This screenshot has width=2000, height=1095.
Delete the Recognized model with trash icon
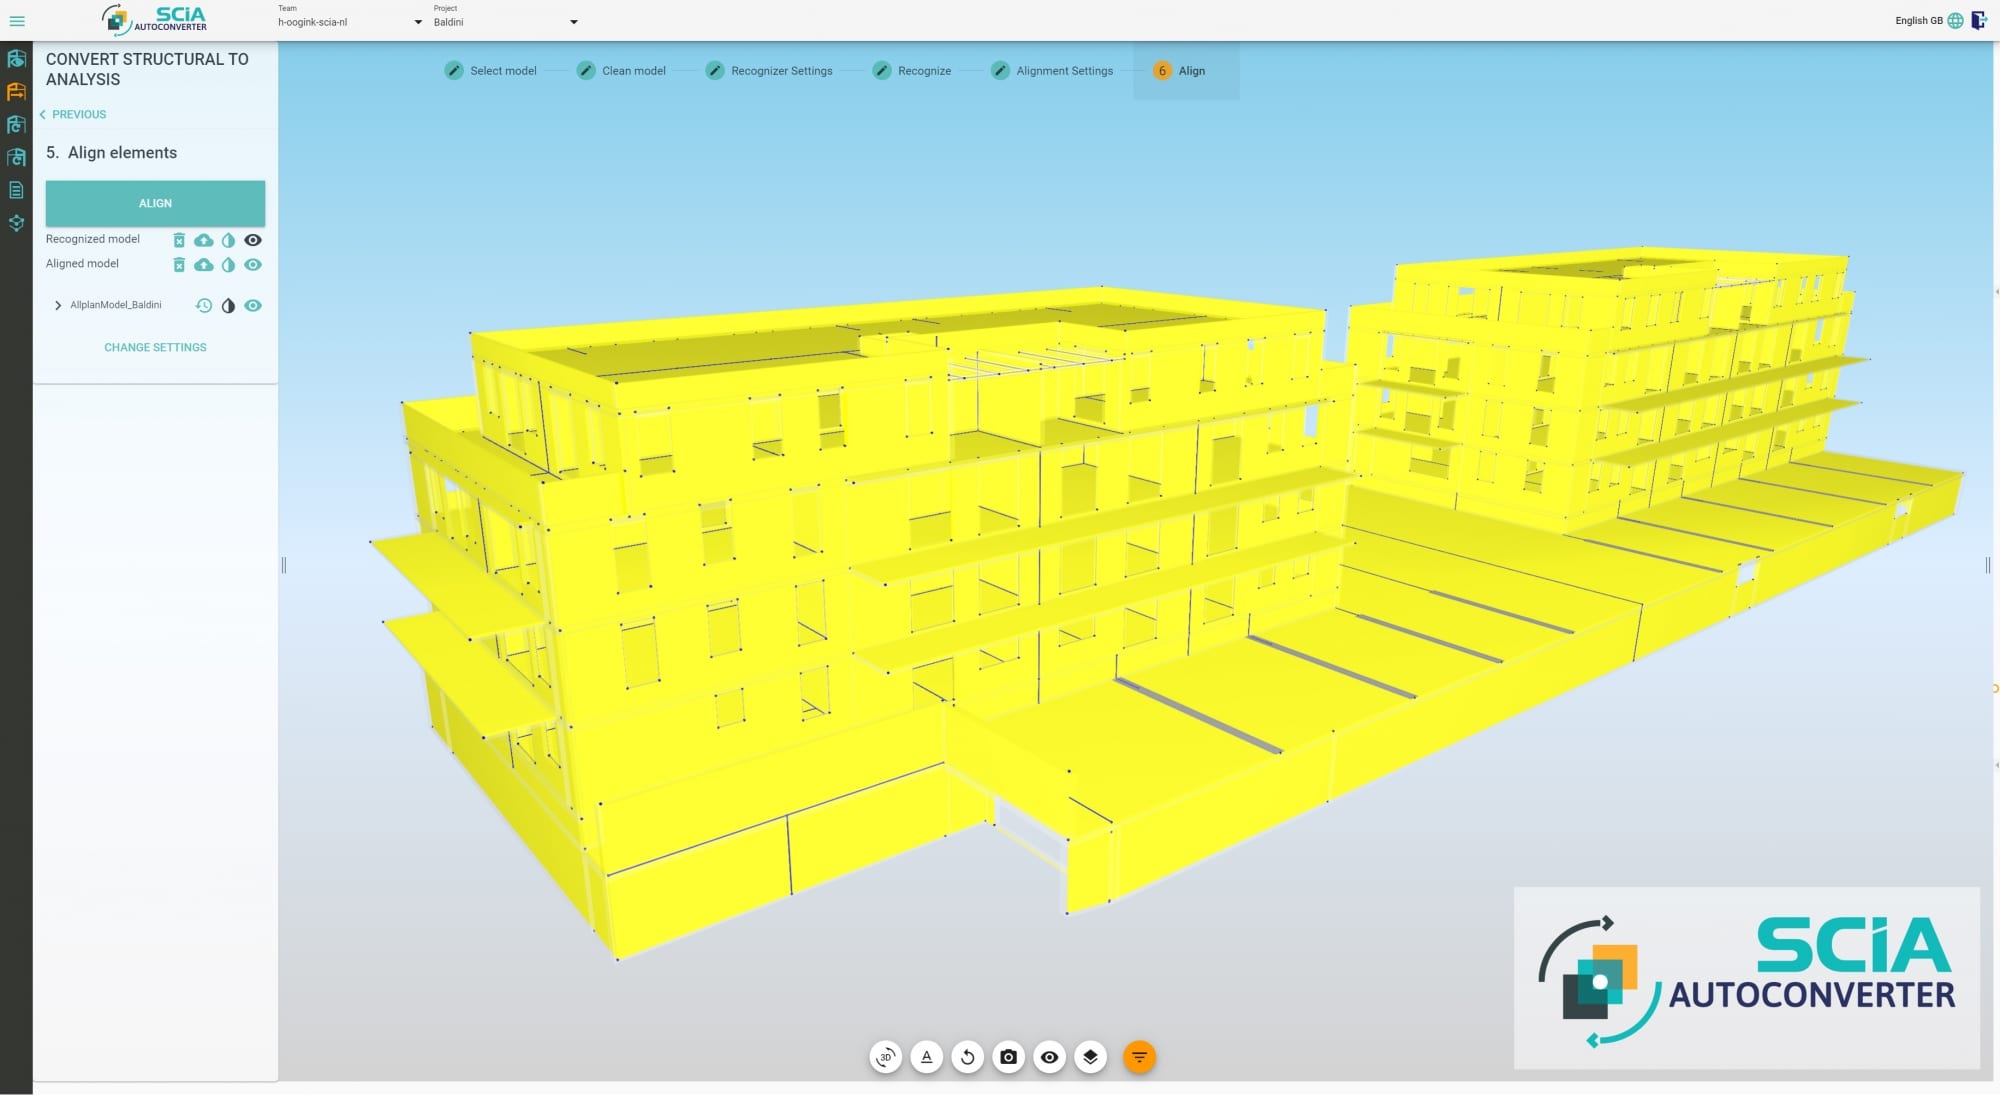pyautogui.click(x=179, y=240)
